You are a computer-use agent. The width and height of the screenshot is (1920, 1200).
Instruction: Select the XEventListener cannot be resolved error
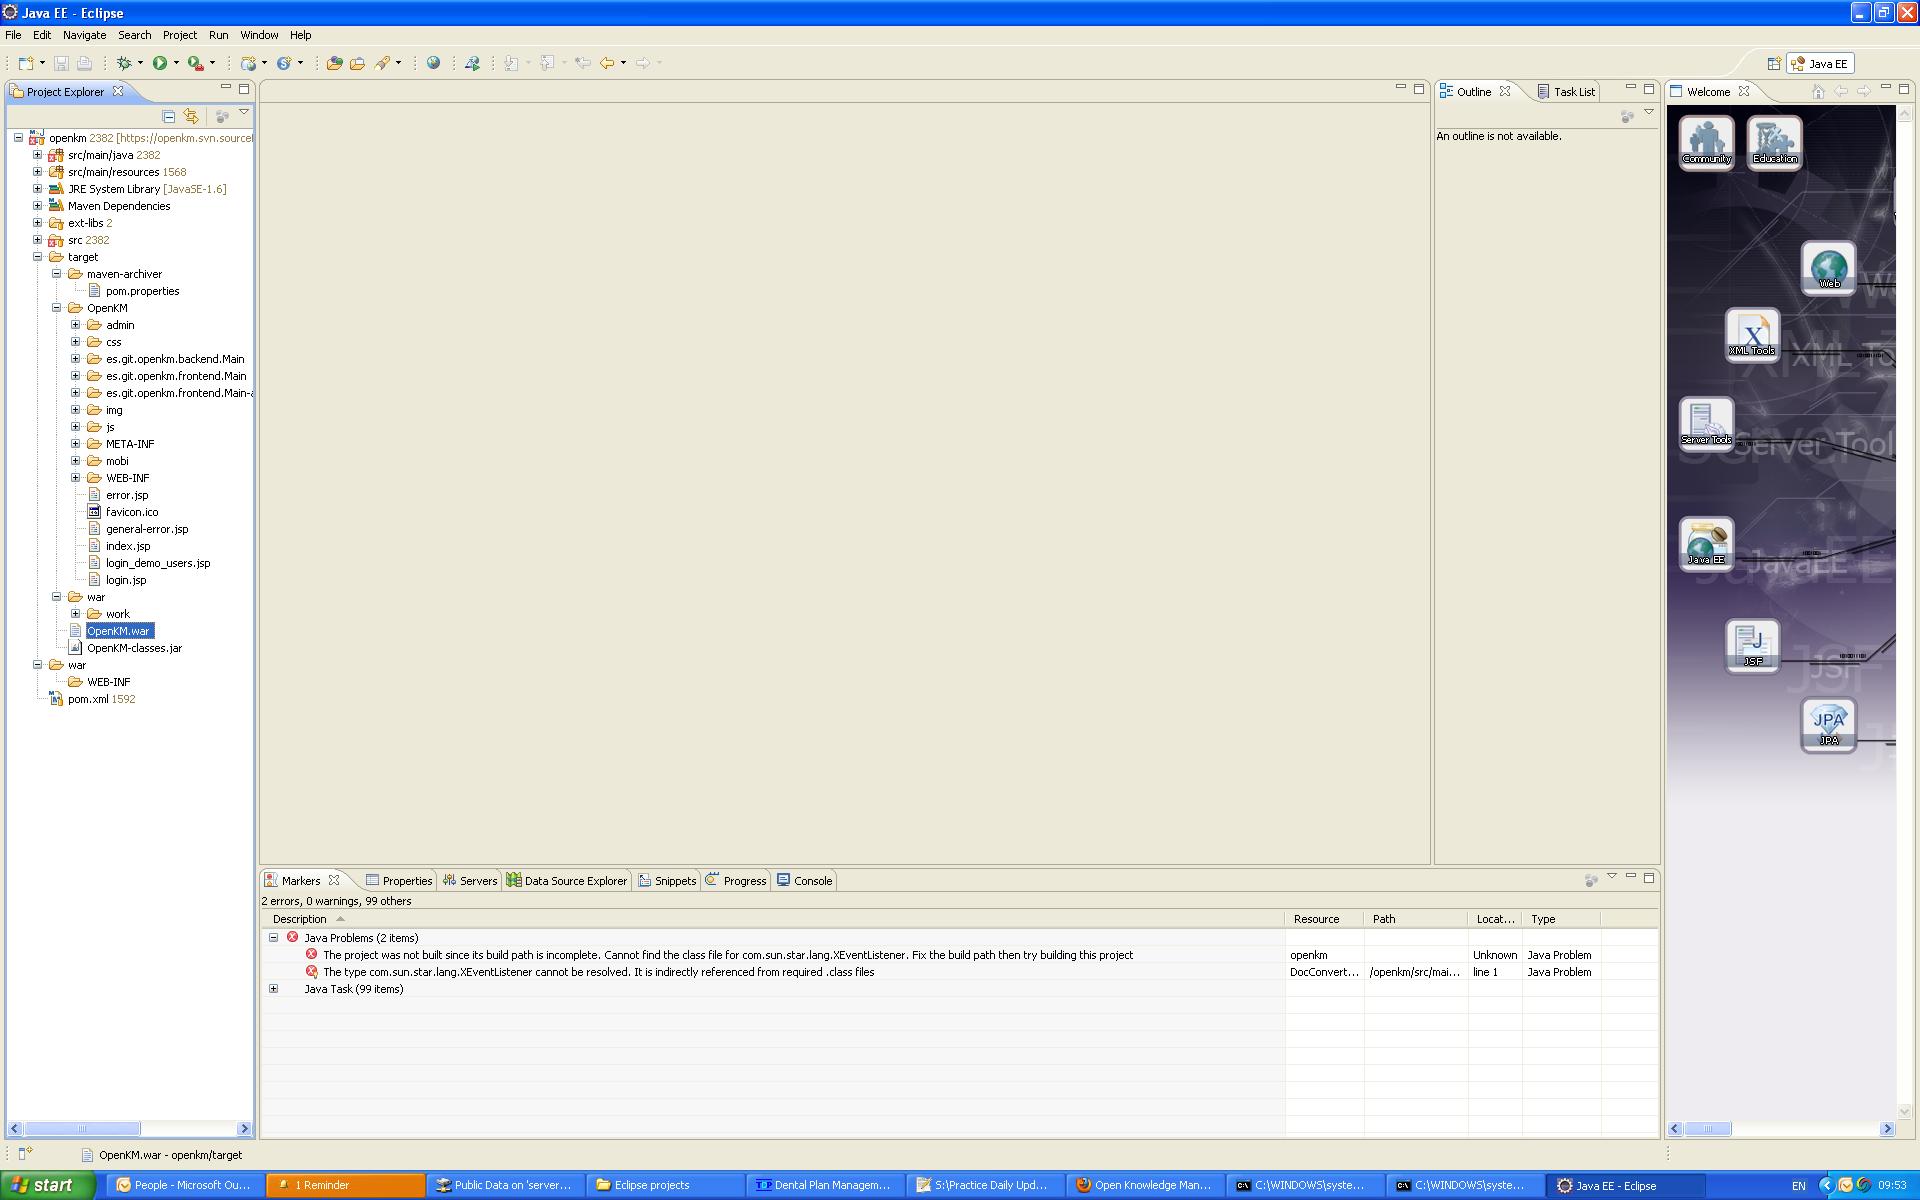point(598,972)
